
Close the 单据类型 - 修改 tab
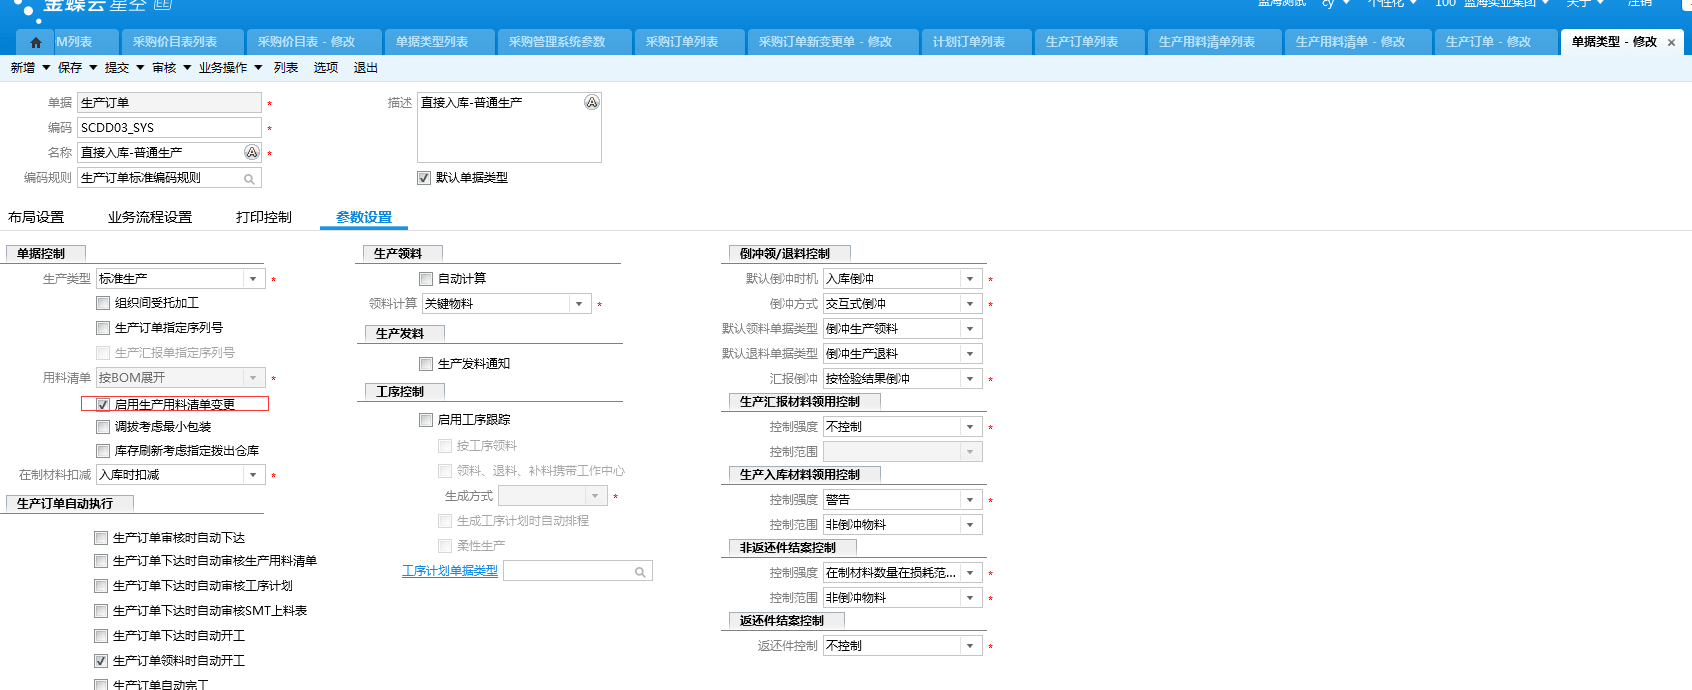[1671, 42]
